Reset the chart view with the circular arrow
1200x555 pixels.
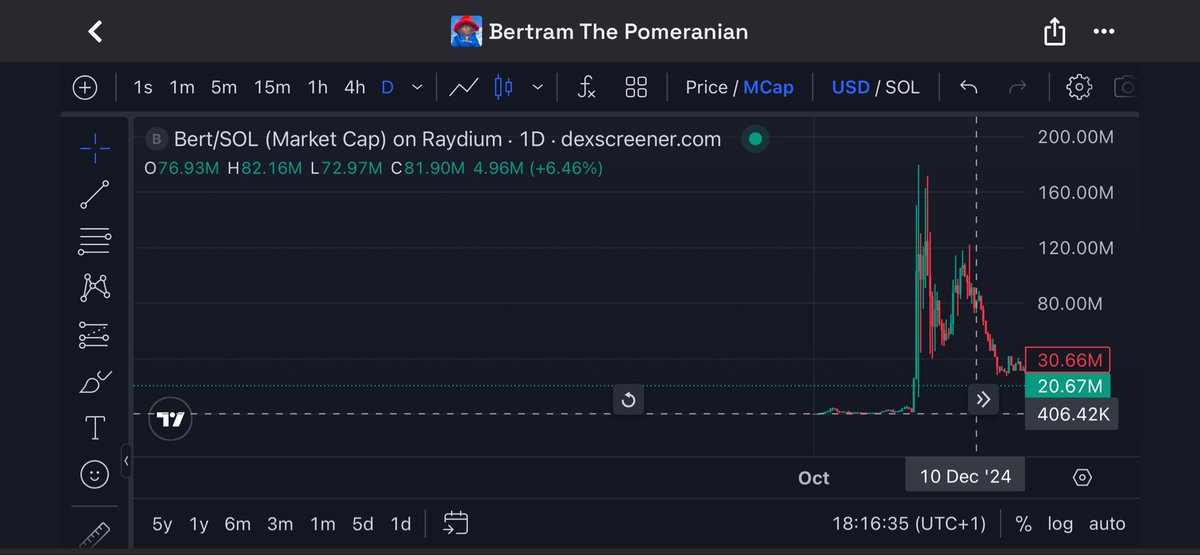coord(628,400)
